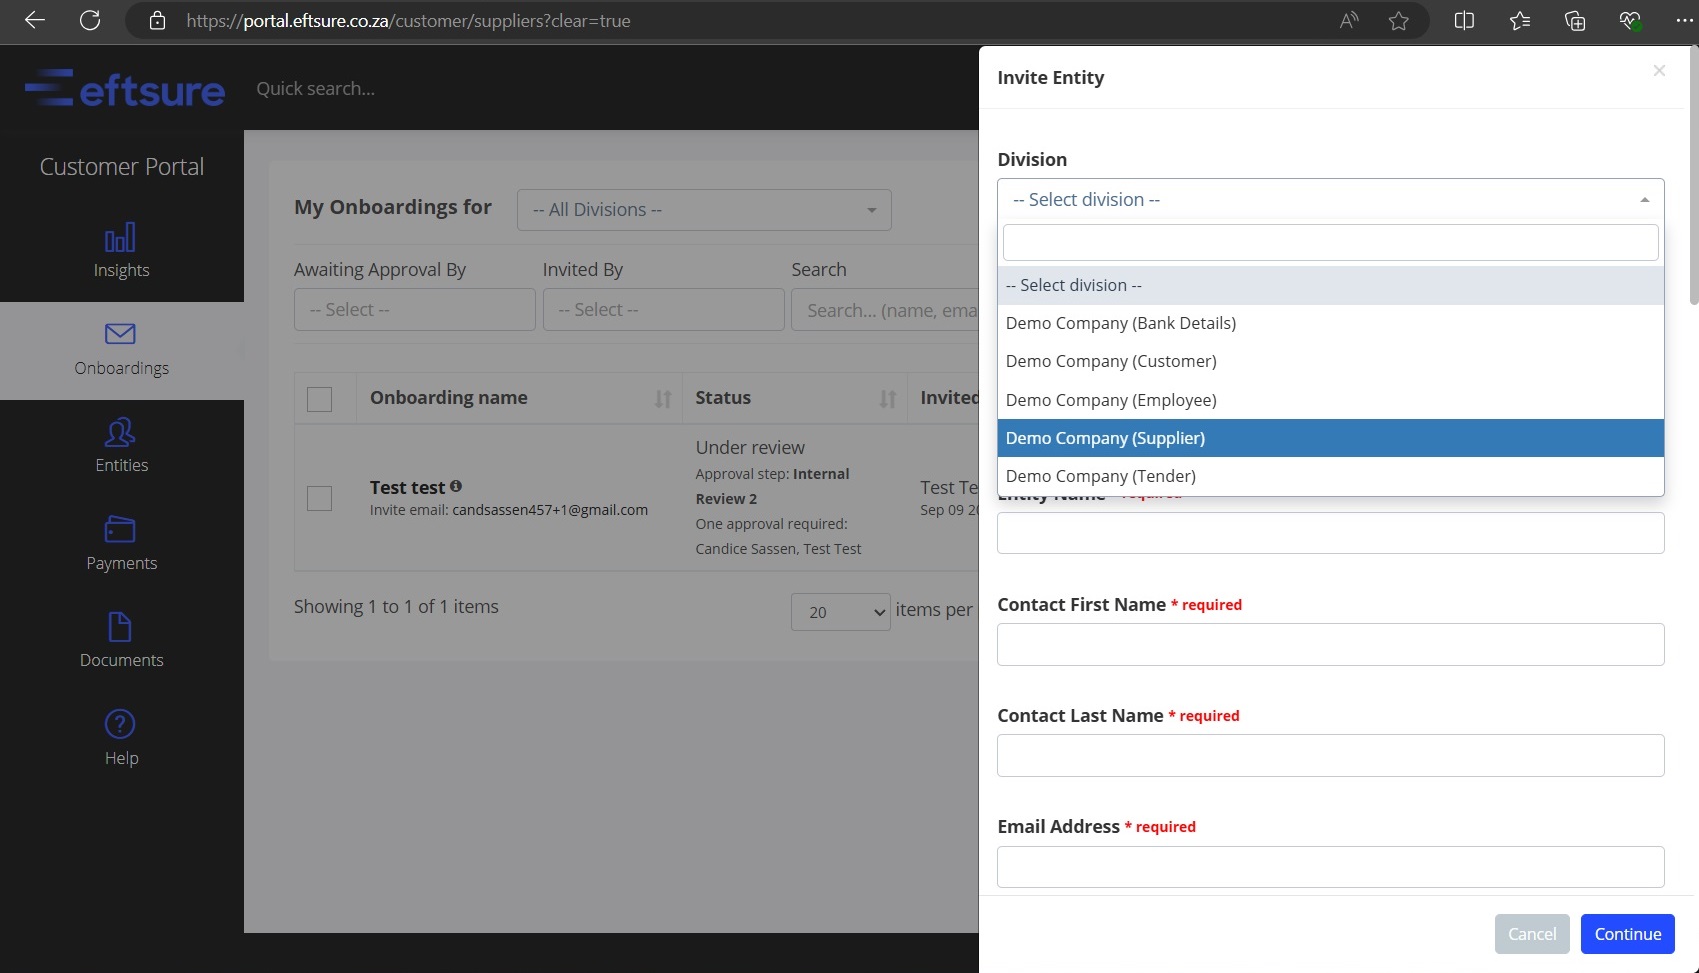
Task: Click the info icon beside Test test
Action: (x=456, y=486)
